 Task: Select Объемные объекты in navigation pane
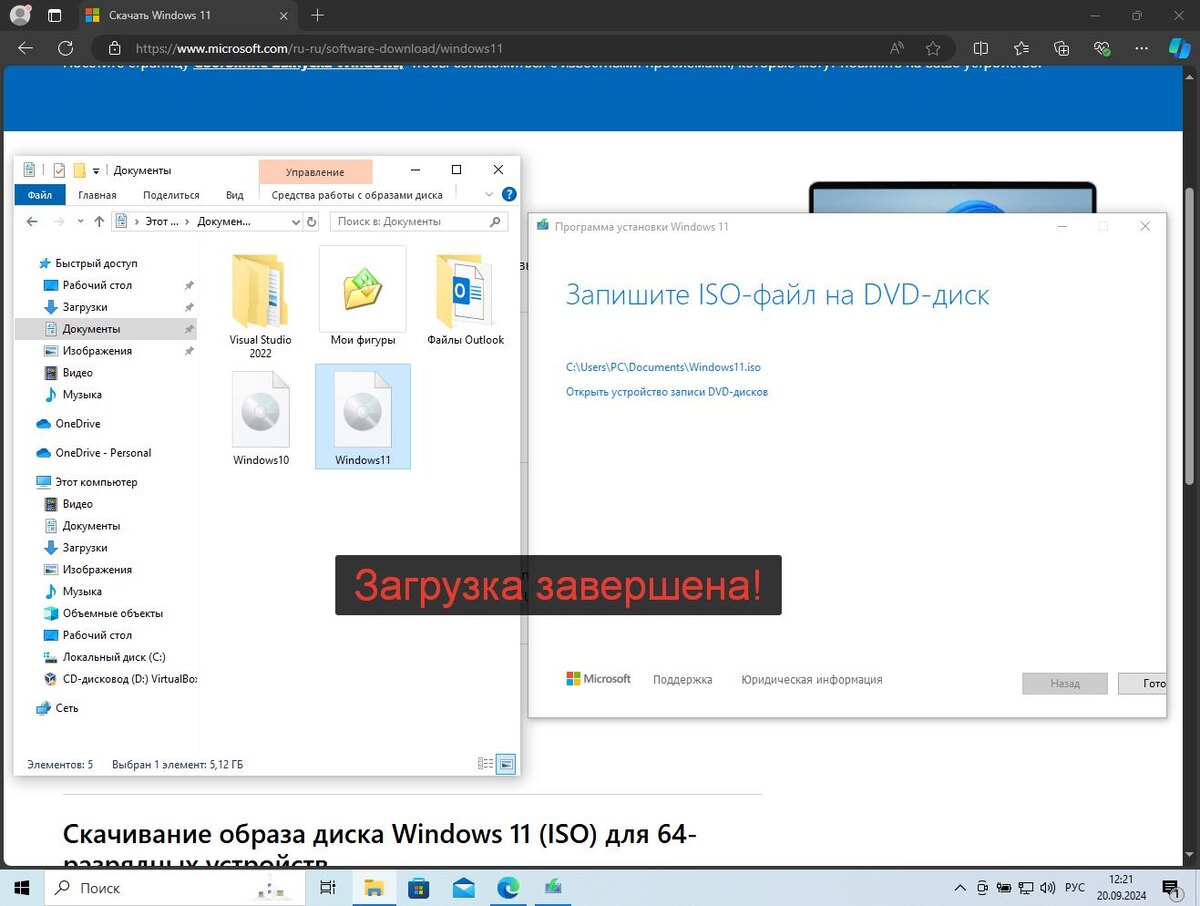click(x=112, y=613)
